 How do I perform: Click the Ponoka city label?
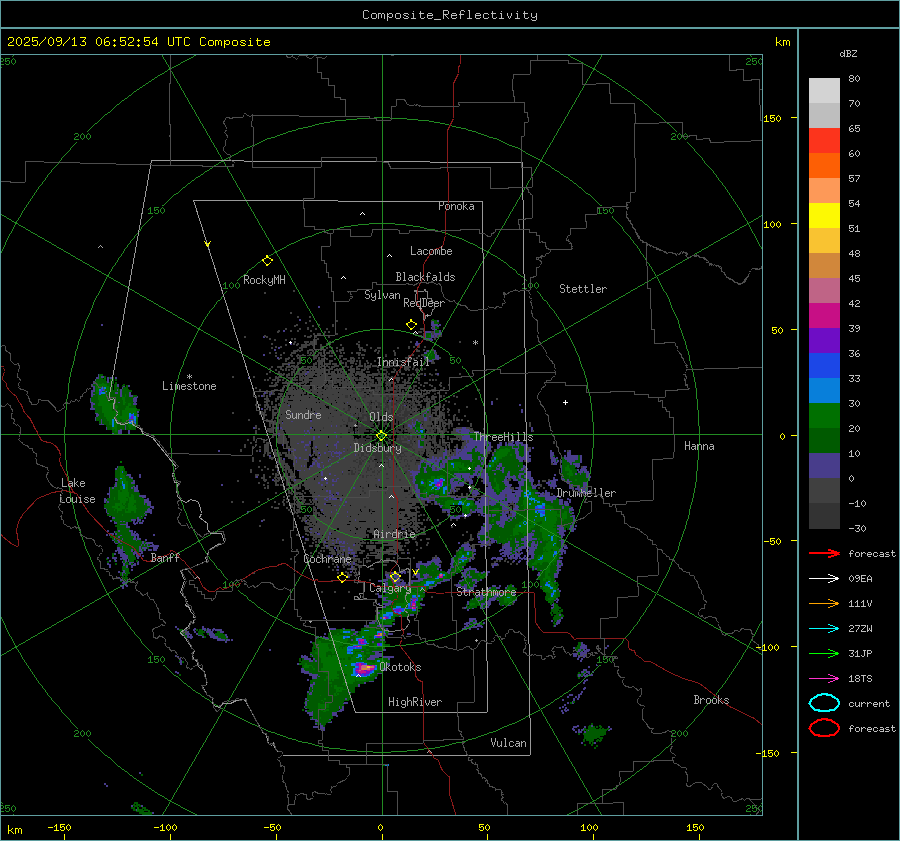(x=456, y=206)
